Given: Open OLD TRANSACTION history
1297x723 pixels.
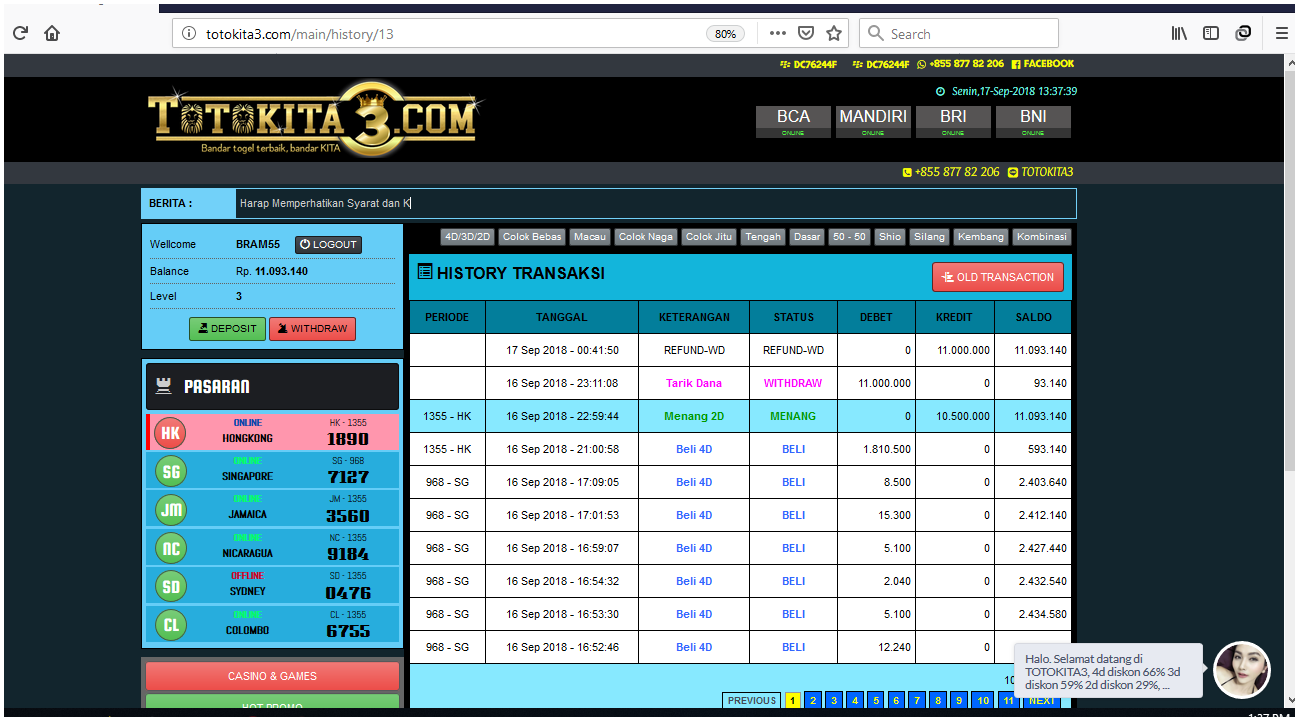Looking at the screenshot, I should 997,277.
